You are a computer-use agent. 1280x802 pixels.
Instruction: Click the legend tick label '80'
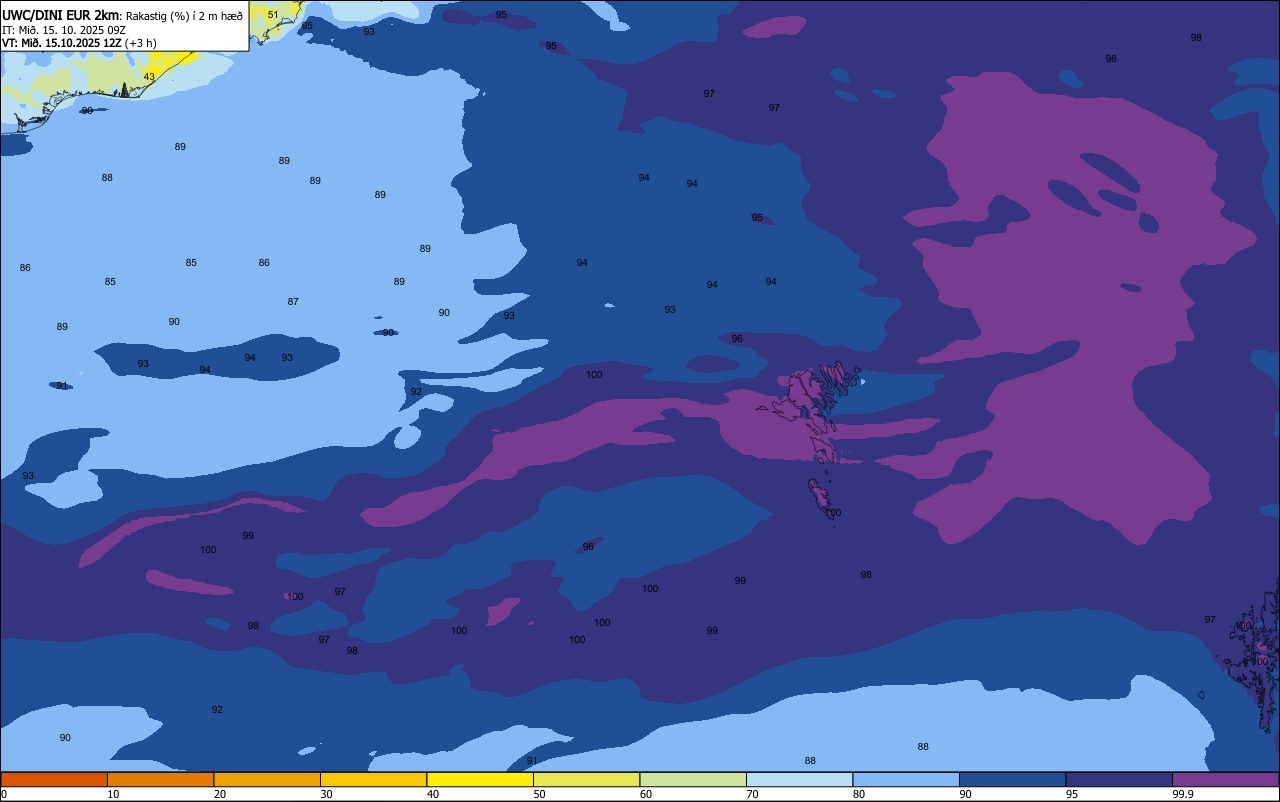[x=859, y=794]
